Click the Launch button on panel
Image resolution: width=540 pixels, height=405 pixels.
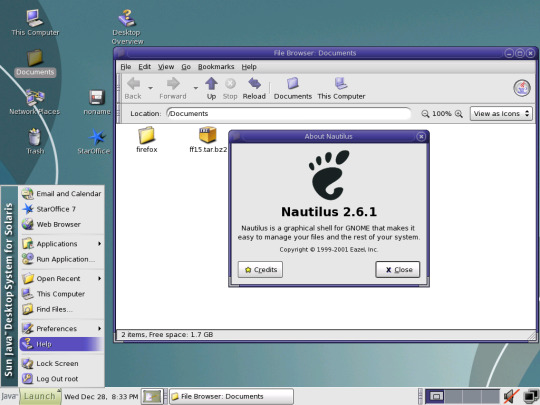coord(40,396)
